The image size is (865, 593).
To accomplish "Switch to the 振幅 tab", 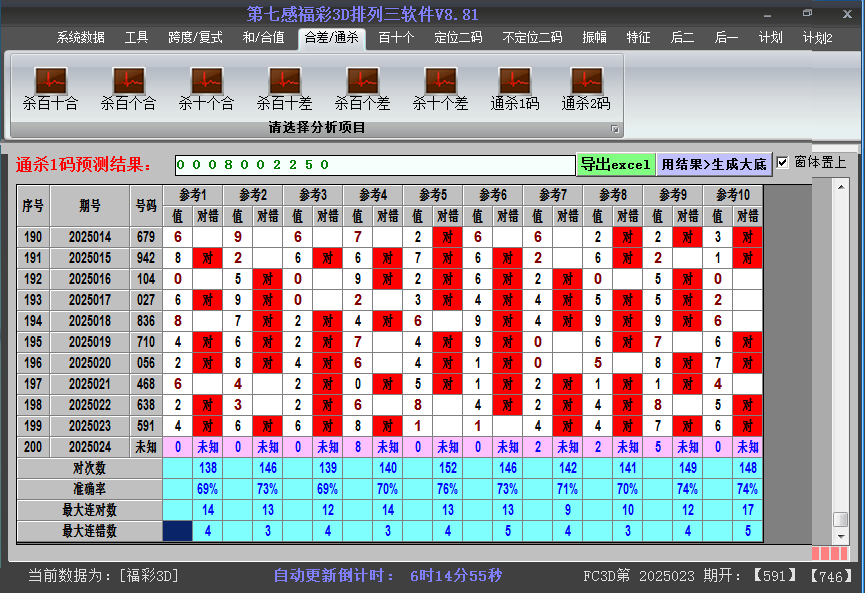I will [595, 38].
